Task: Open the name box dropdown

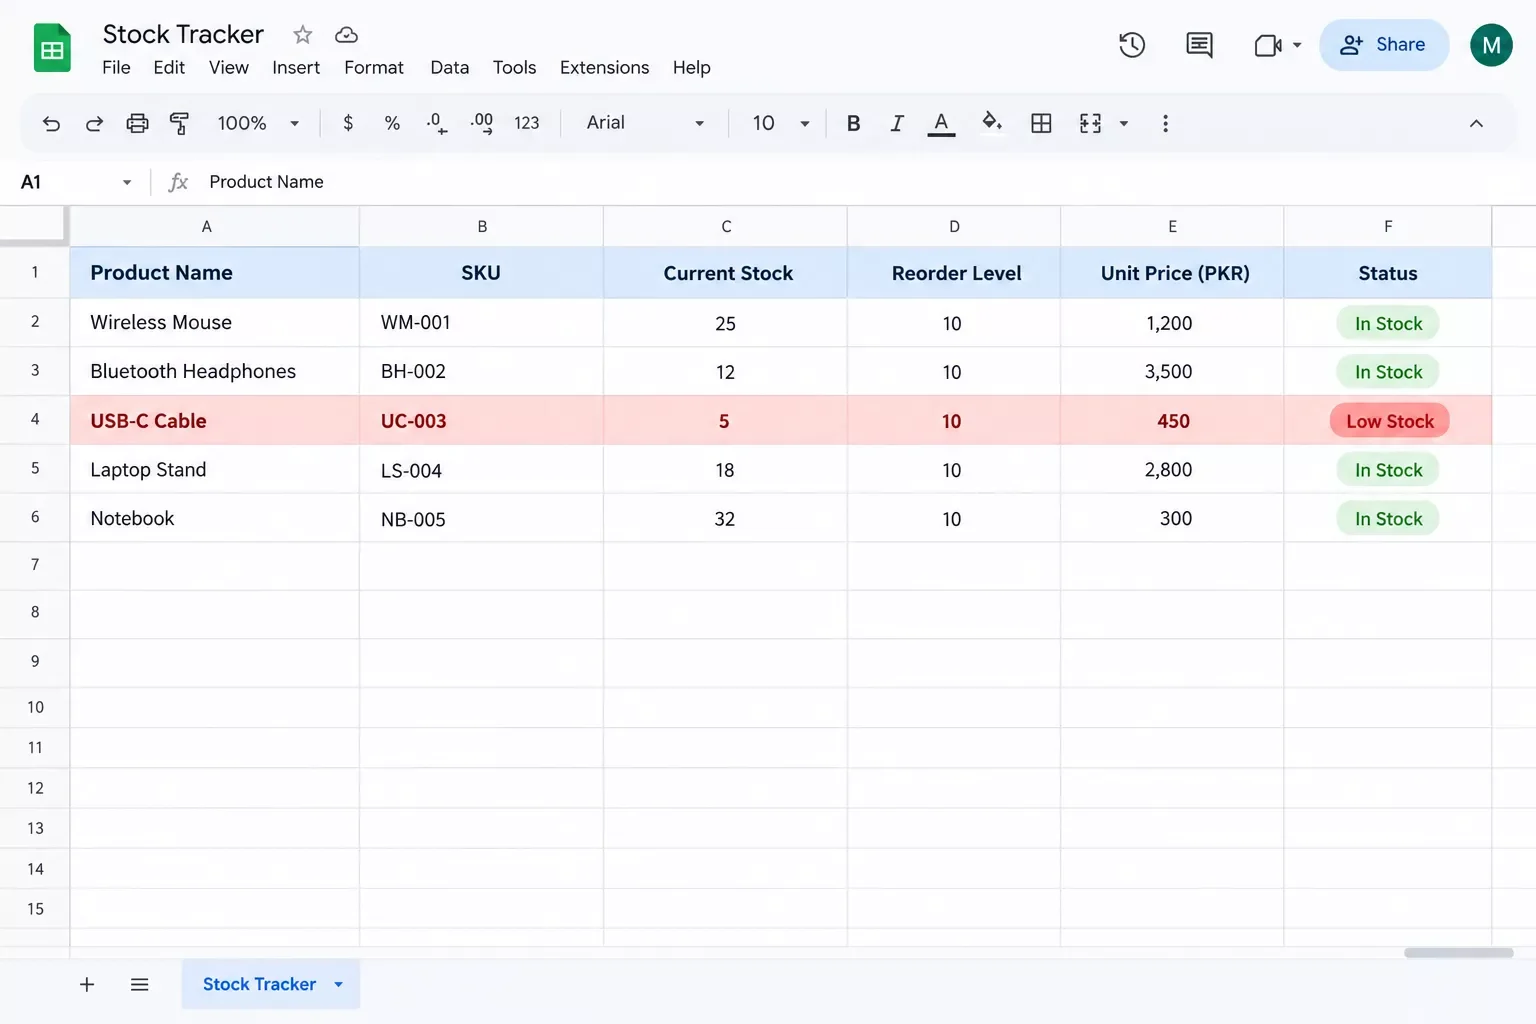Action: pos(127,182)
